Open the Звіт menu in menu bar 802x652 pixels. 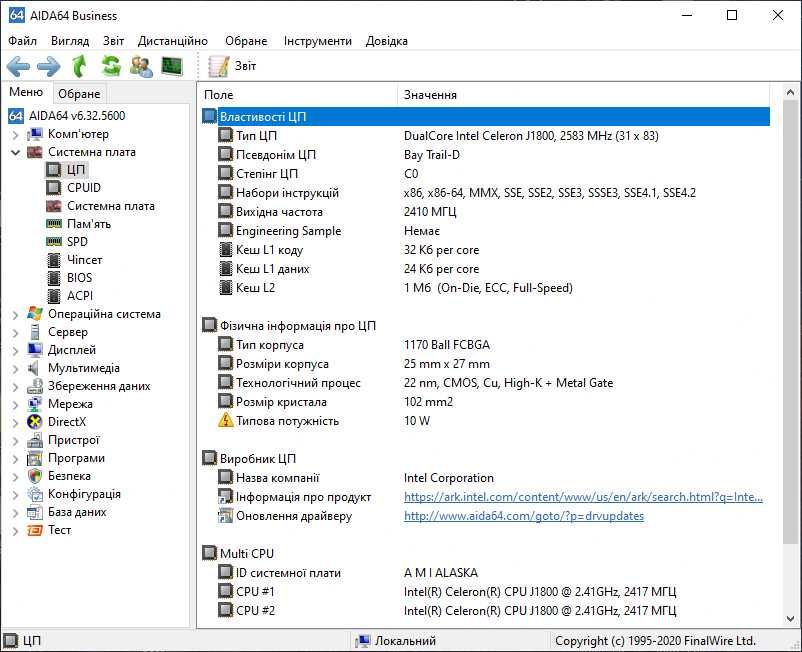[x=114, y=41]
